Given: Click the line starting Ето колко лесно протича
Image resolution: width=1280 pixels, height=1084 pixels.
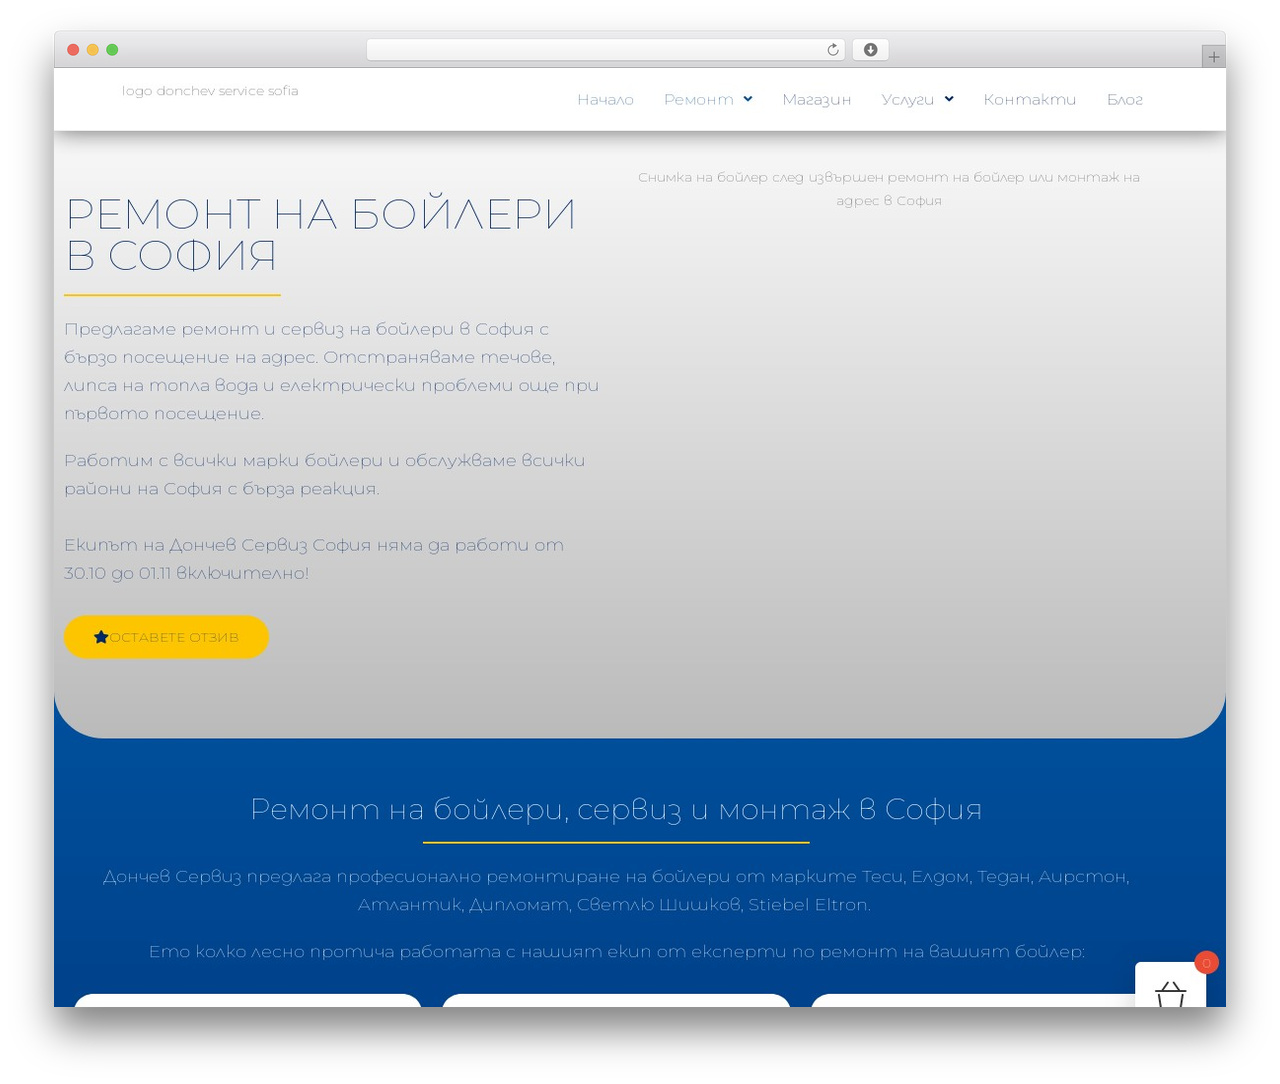Looking at the screenshot, I should pos(617,951).
